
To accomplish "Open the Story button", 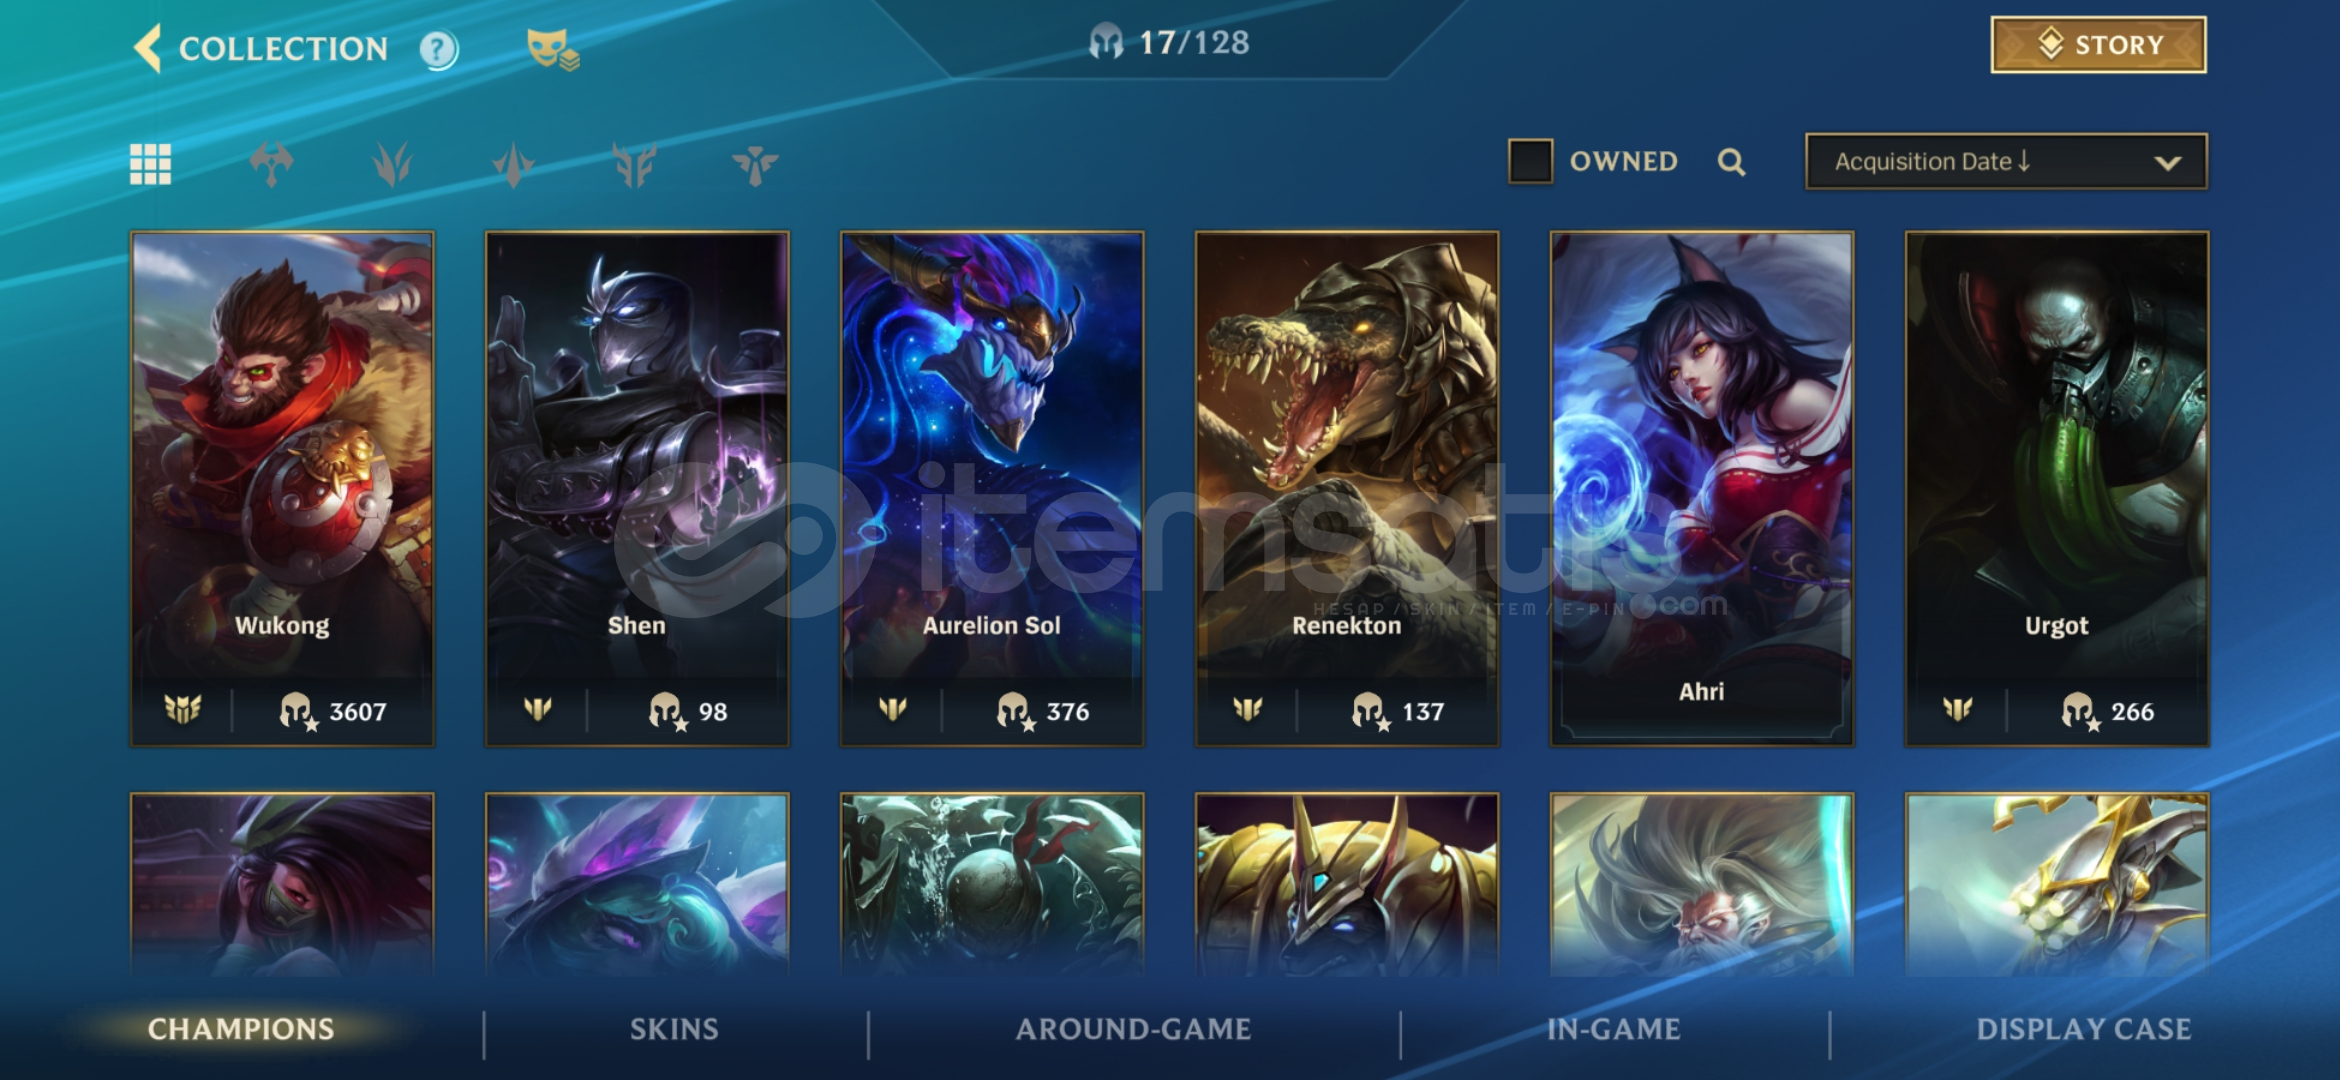I will click(2098, 44).
